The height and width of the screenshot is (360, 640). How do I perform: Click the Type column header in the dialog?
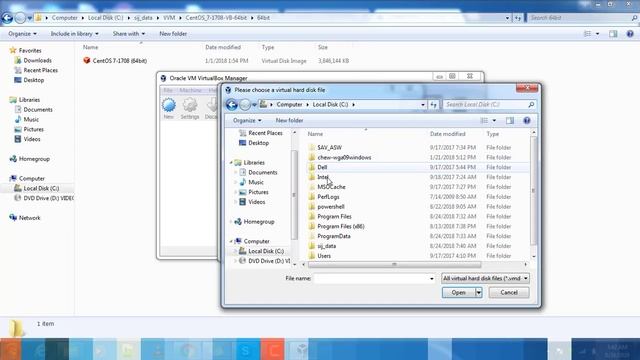492,134
